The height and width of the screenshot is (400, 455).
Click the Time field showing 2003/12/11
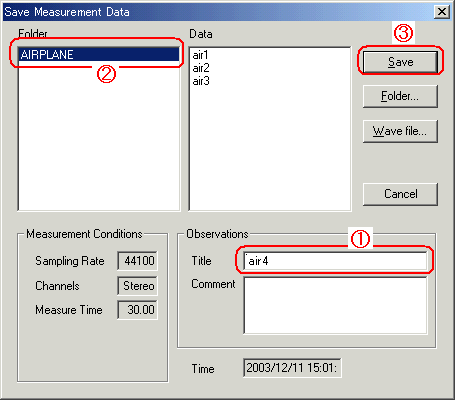pos(292,368)
